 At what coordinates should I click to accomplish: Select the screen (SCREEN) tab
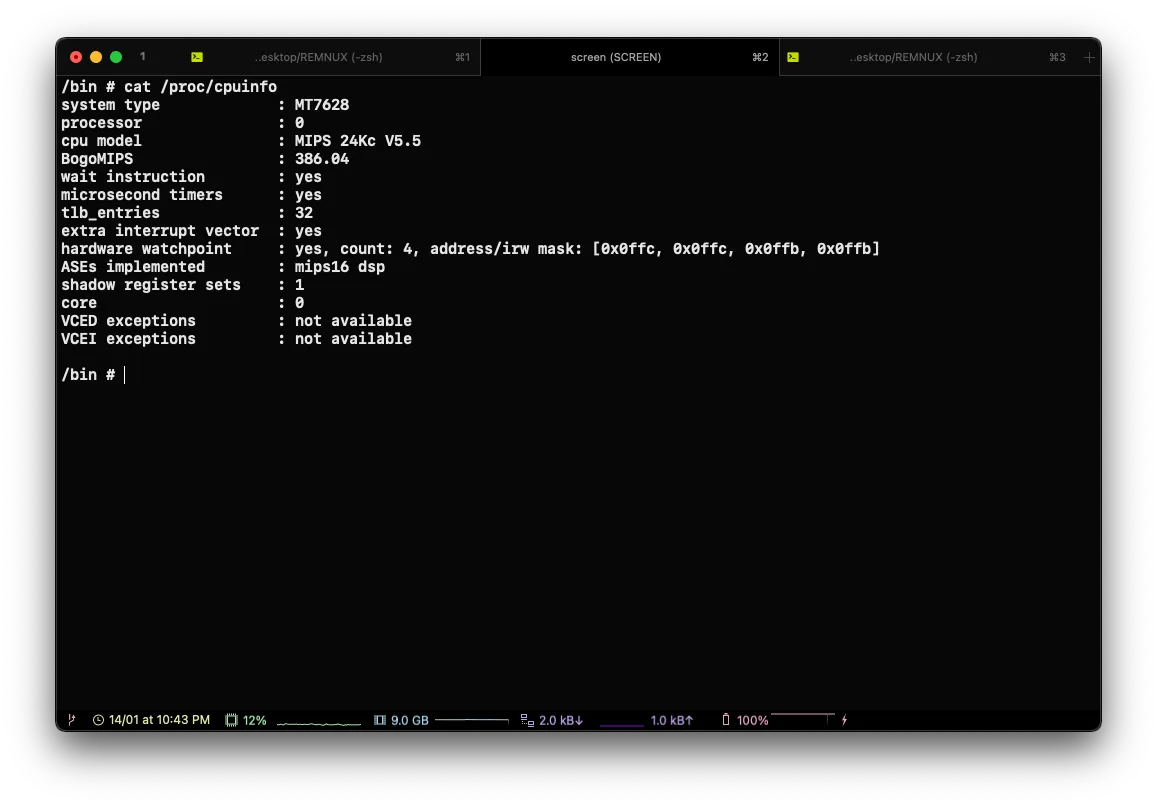(x=615, y=57)
